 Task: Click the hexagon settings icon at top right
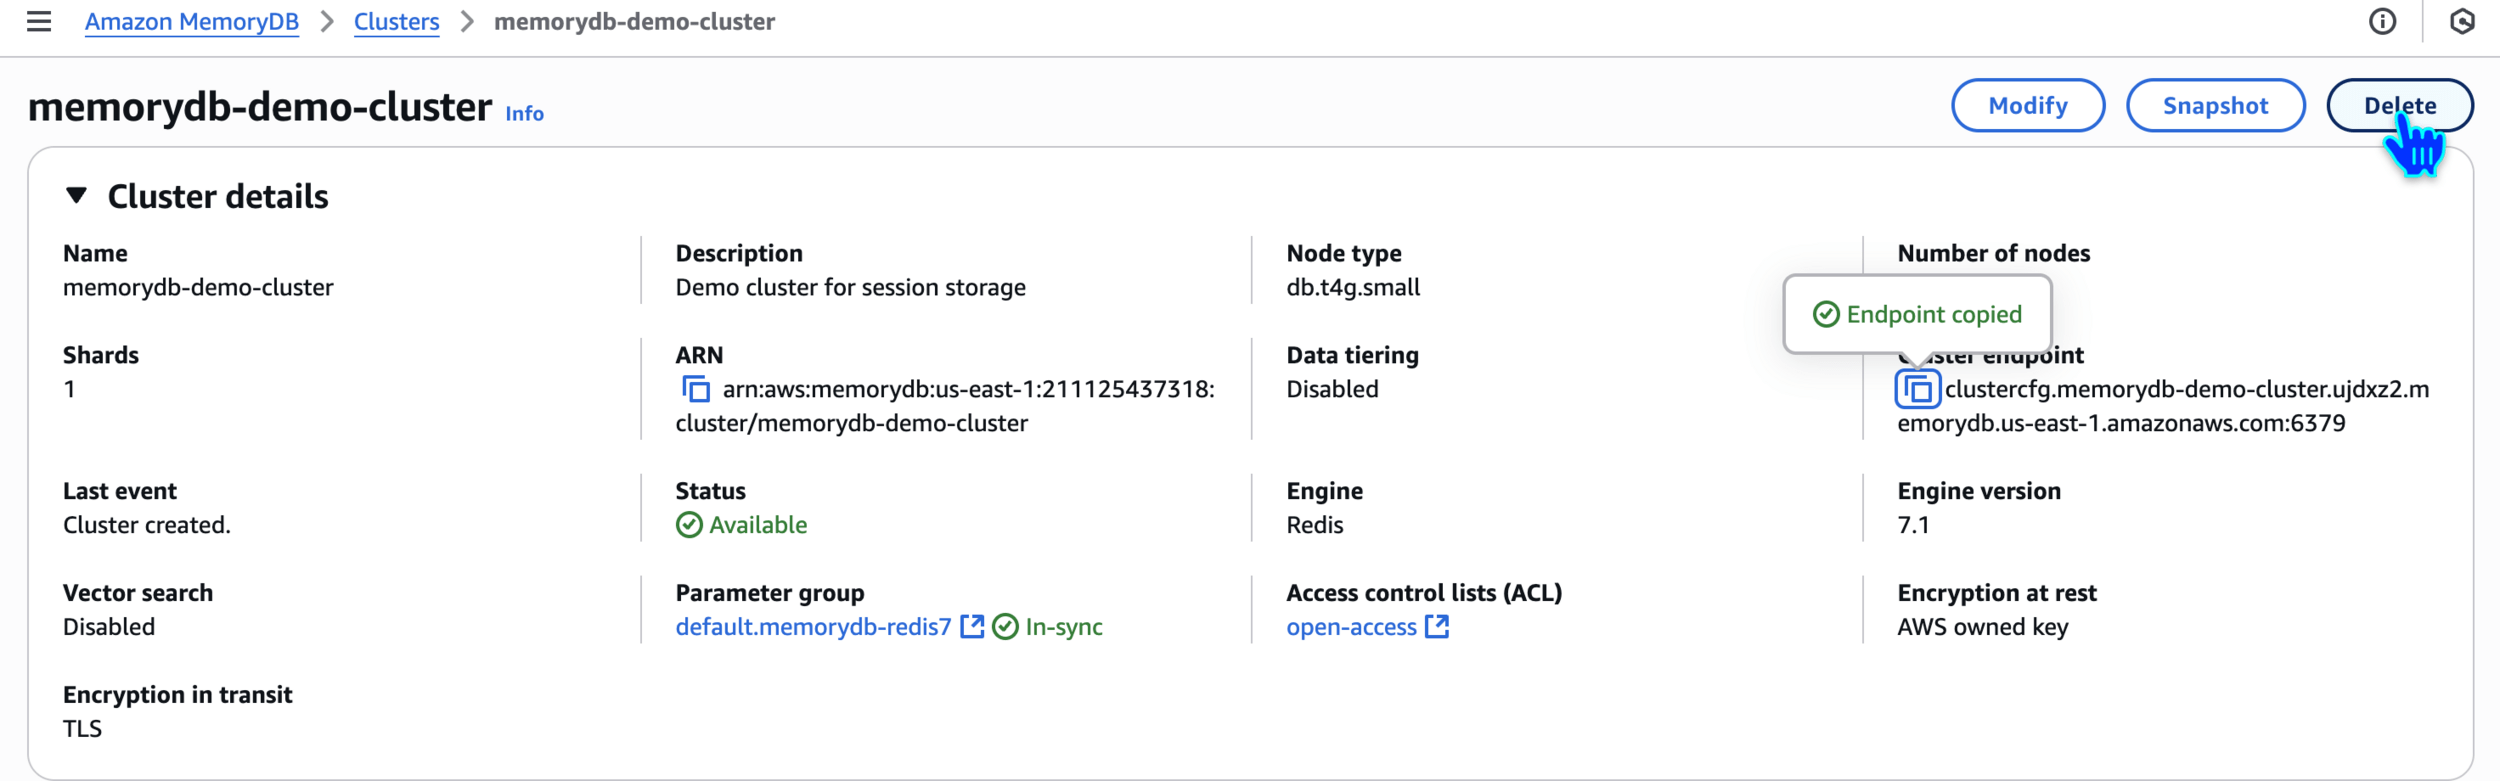[2462, 21]
